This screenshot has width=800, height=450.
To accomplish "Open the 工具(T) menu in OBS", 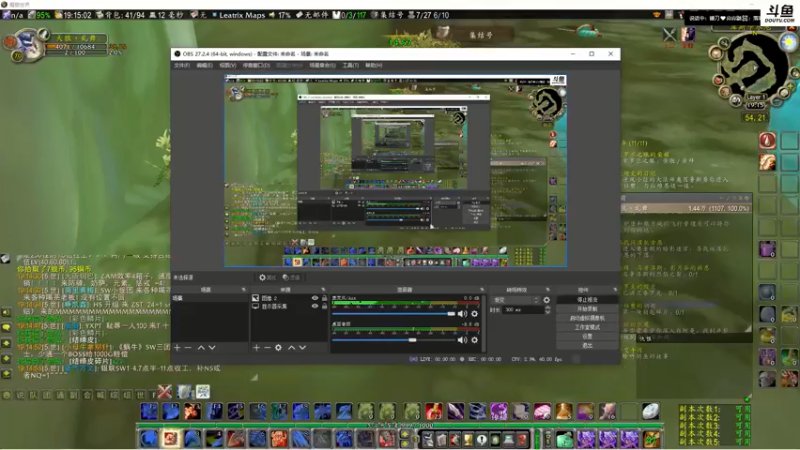I will pyautogui.click(x=351, y=65).
